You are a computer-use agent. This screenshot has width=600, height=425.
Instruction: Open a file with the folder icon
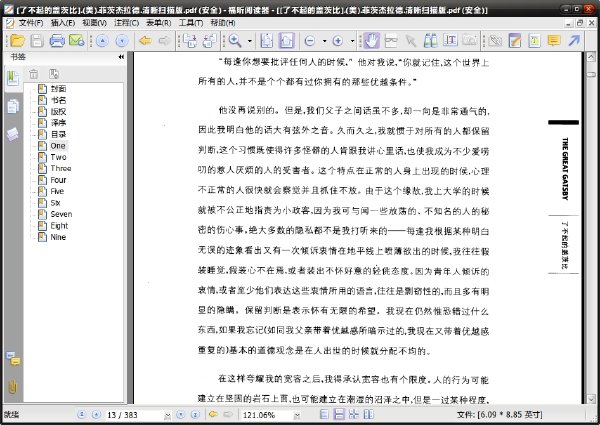coord(17,40)
